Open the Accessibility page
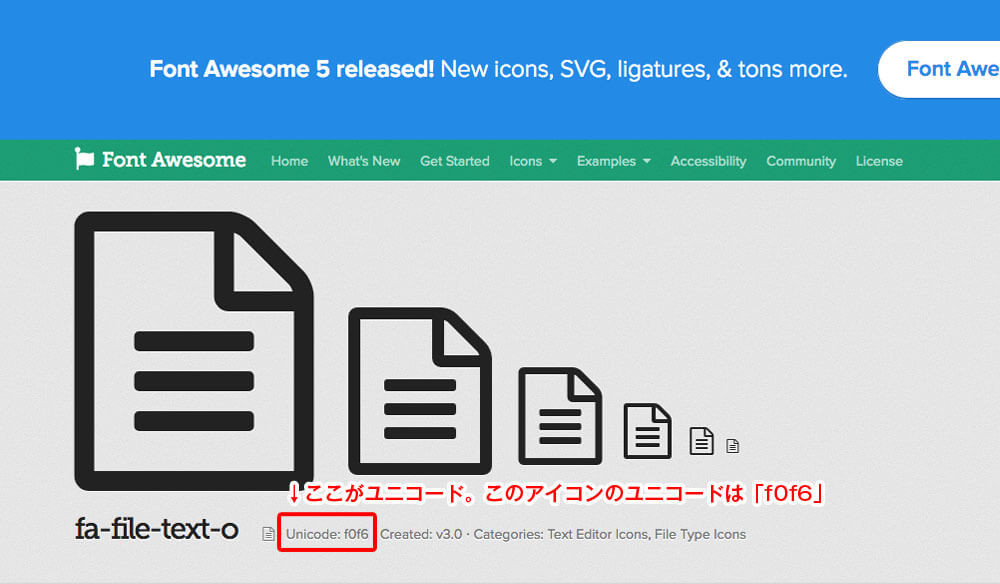Screen dimensions: 1000x584 (709, 161)
